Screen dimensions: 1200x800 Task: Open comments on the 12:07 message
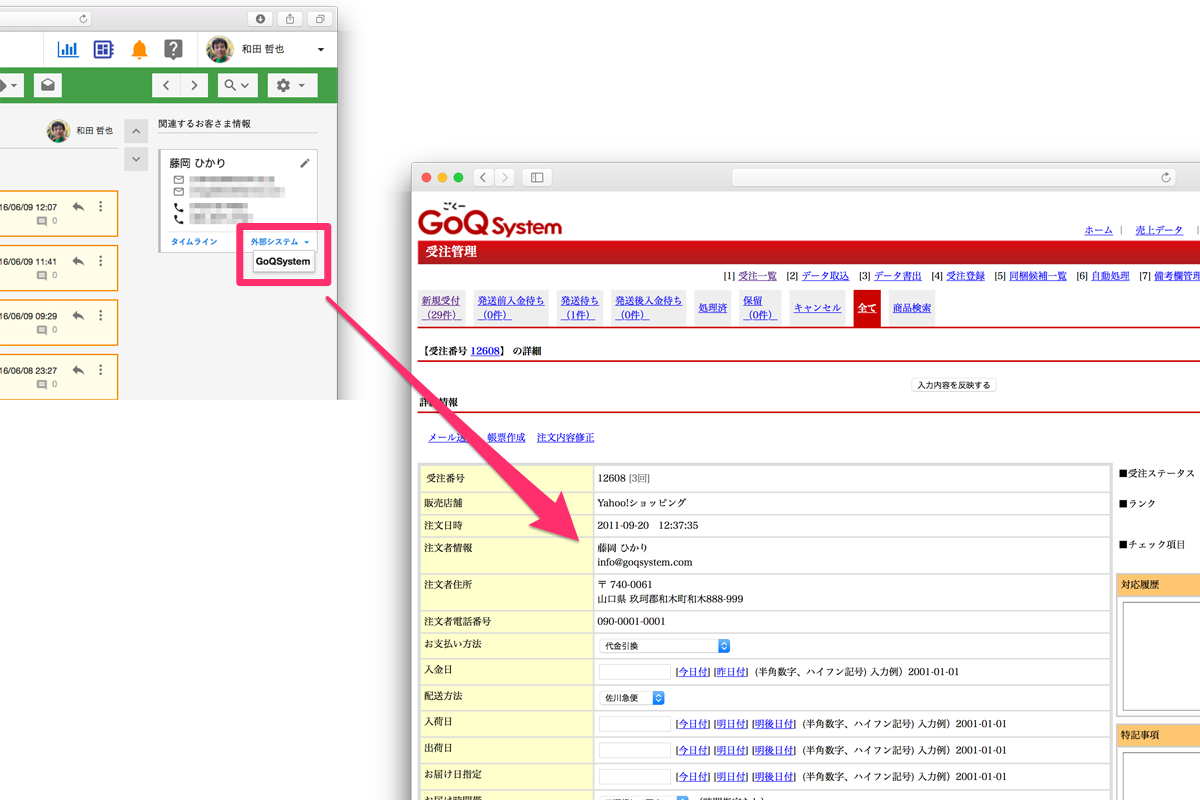pos(47,221)
